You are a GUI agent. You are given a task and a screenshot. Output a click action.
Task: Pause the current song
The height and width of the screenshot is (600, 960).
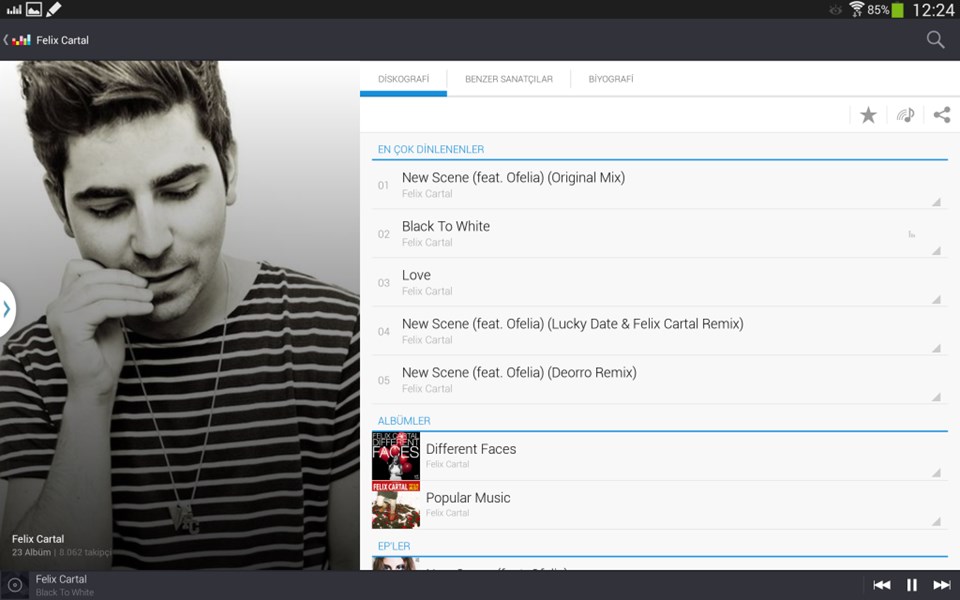(x=912, y=585)
